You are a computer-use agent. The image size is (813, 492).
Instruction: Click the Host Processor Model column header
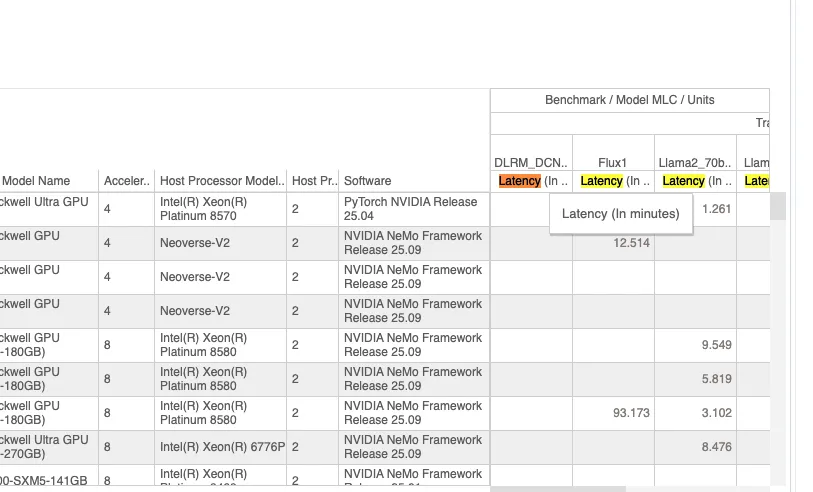click(221, 181)
